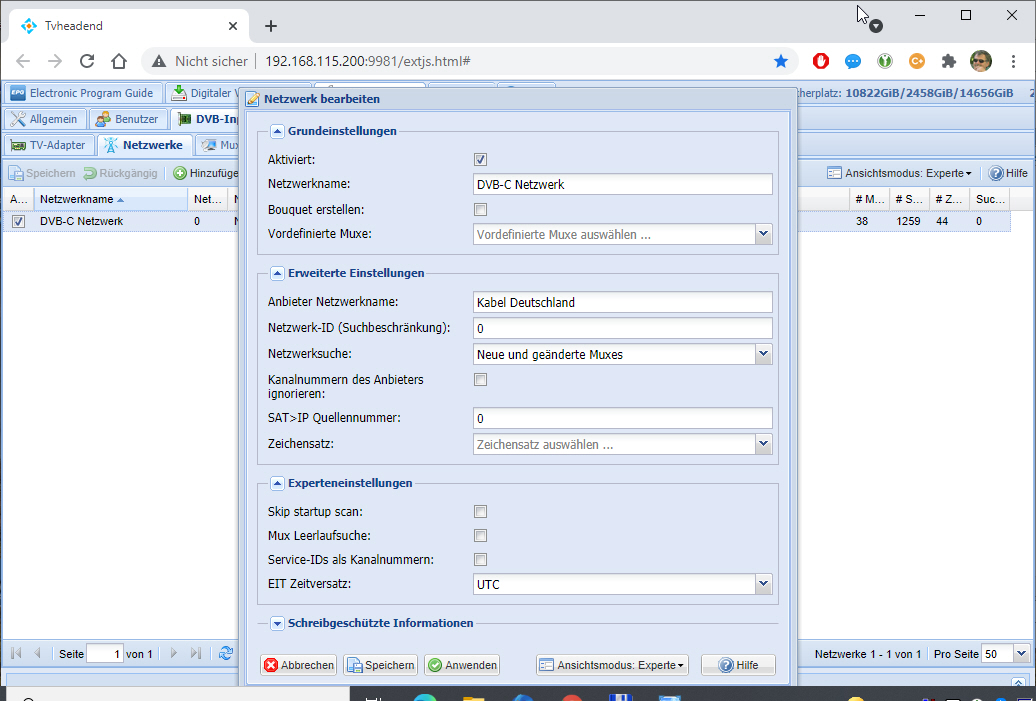Go to last page of networks
The height and width of the screenshot is (701, 1036).
coord(196,653)
